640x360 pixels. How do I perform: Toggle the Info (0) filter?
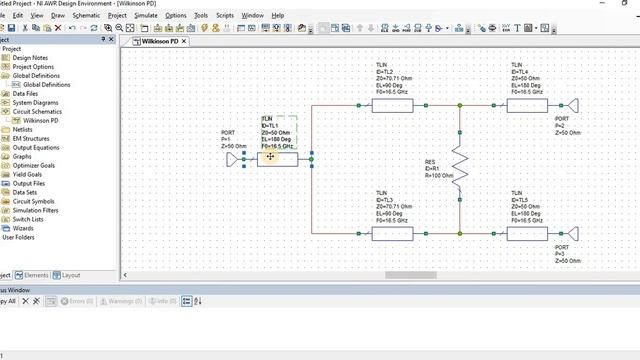pos(162,301)
